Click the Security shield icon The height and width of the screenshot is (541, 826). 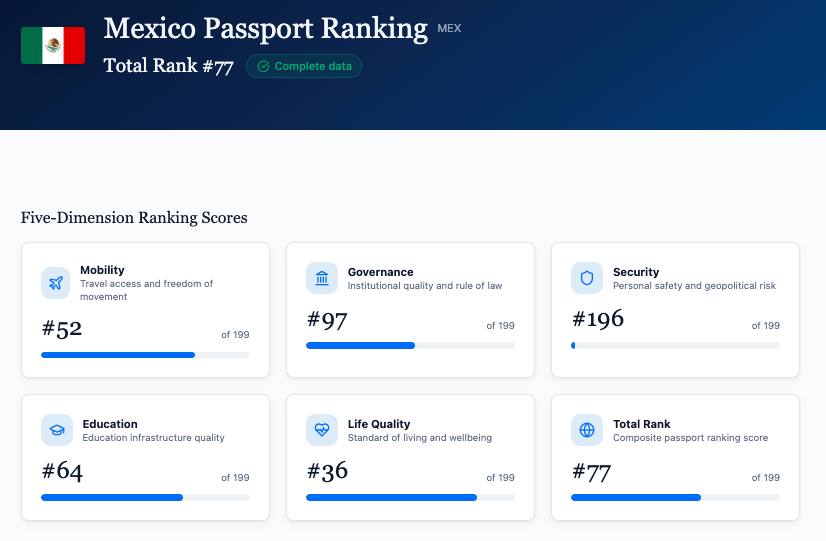point(587,279)
